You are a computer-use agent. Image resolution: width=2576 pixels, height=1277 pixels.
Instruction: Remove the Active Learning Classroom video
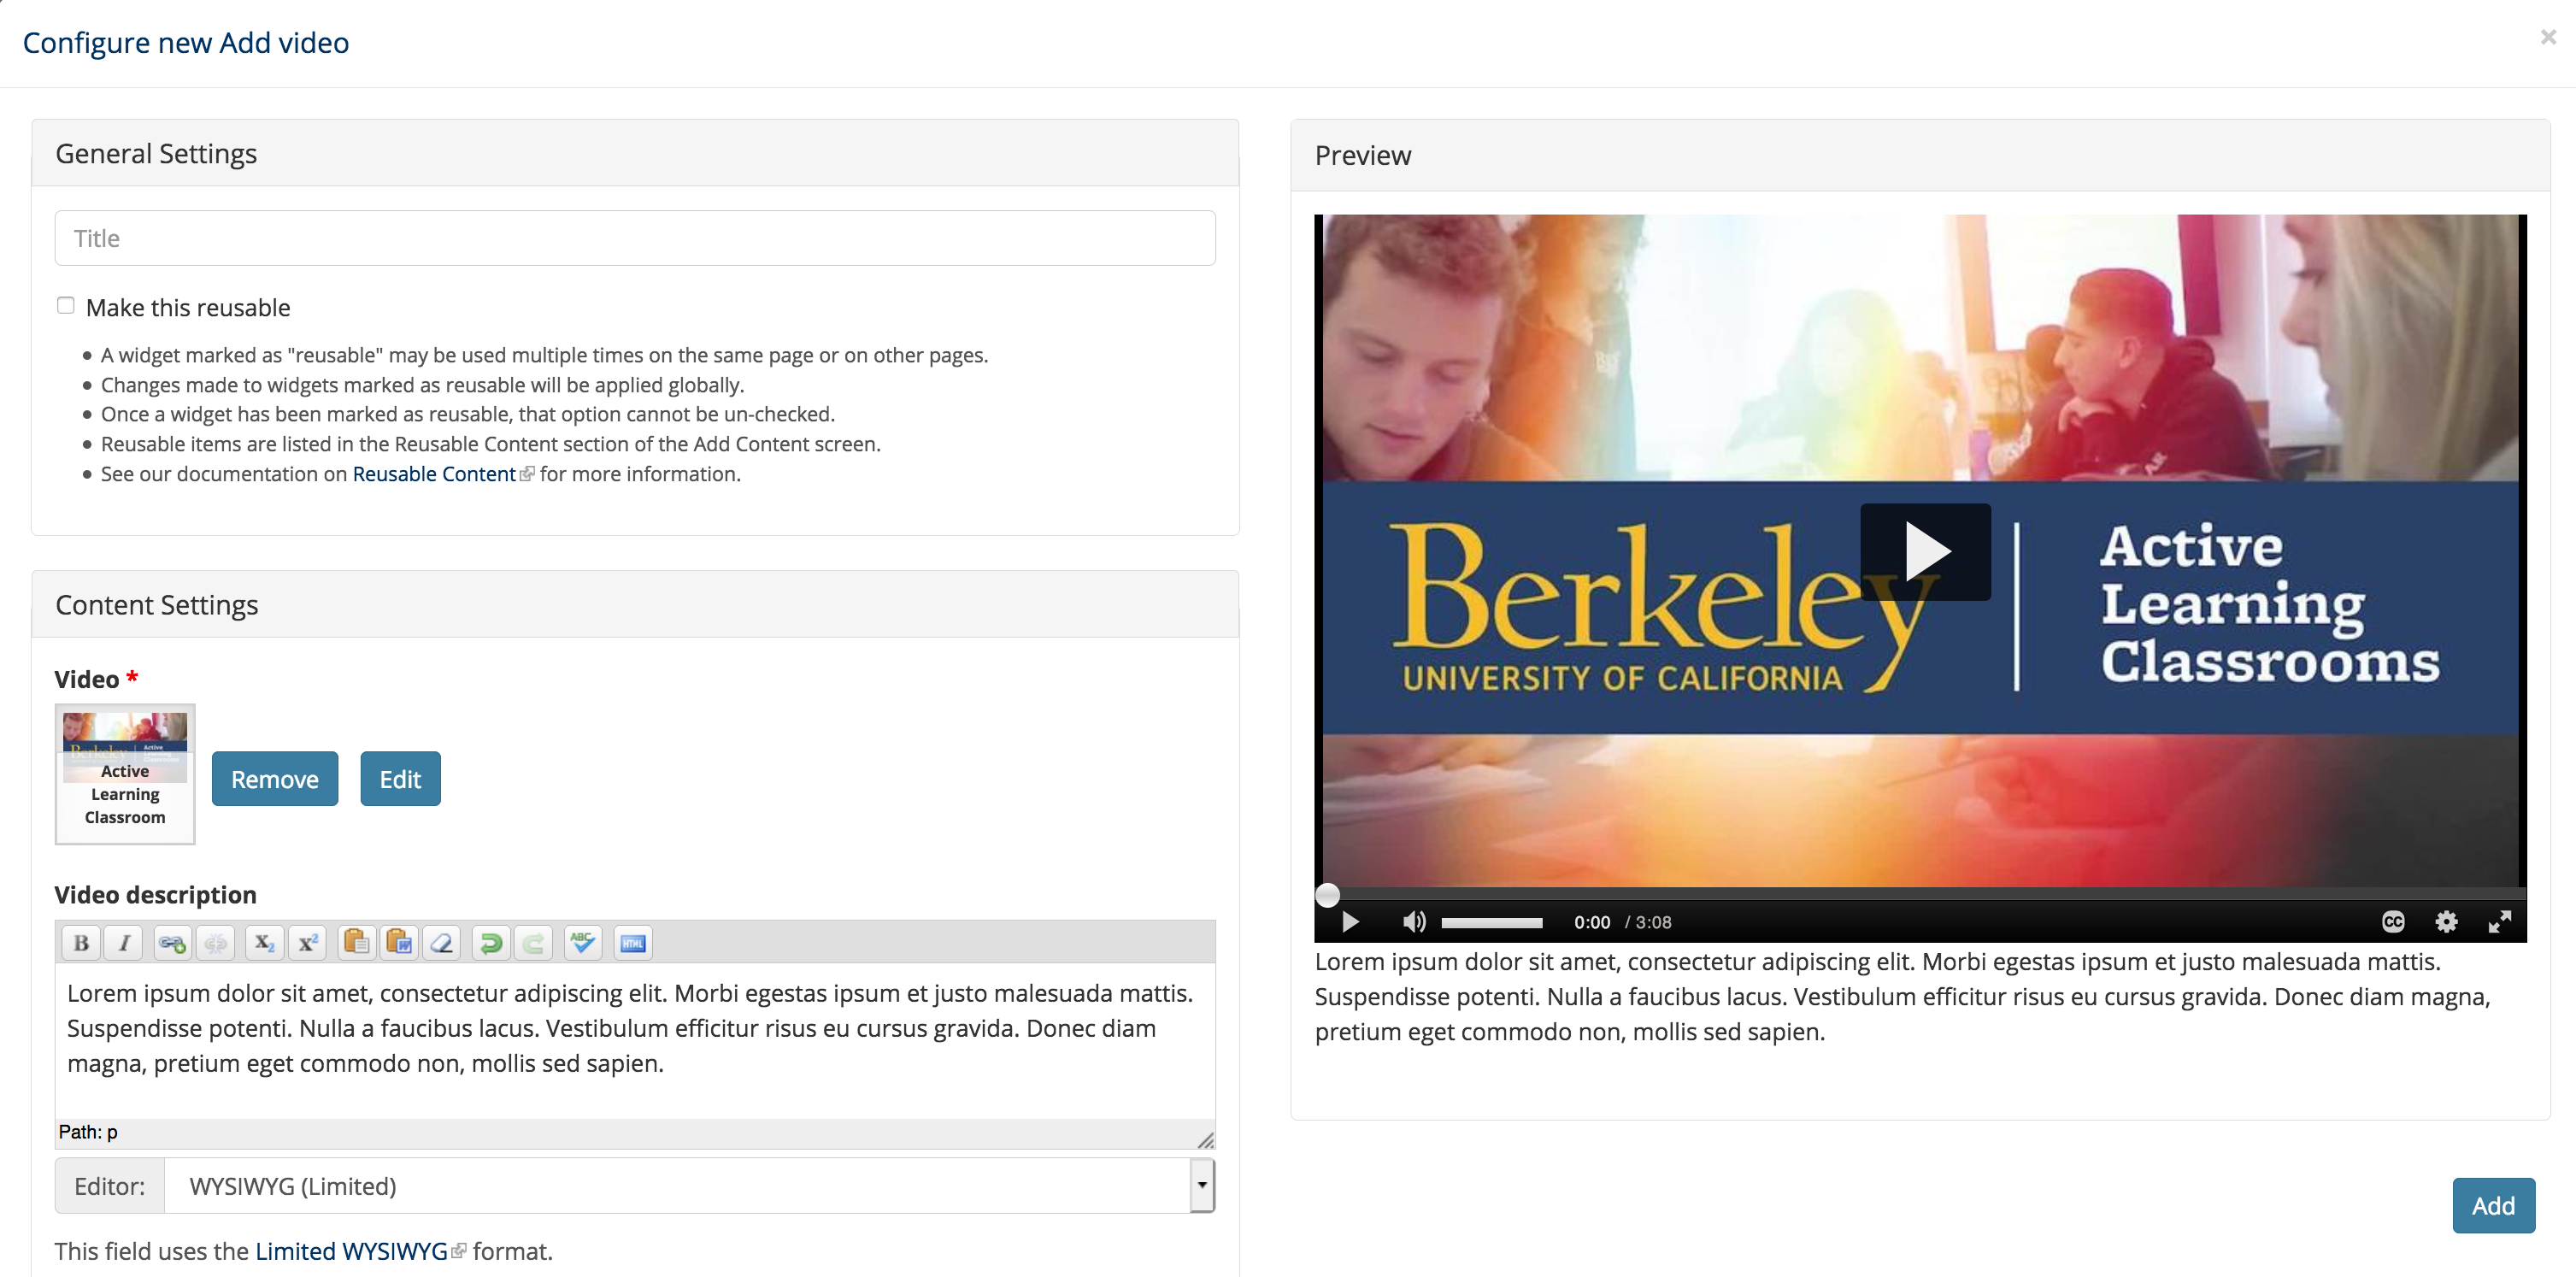coord(274,778)
